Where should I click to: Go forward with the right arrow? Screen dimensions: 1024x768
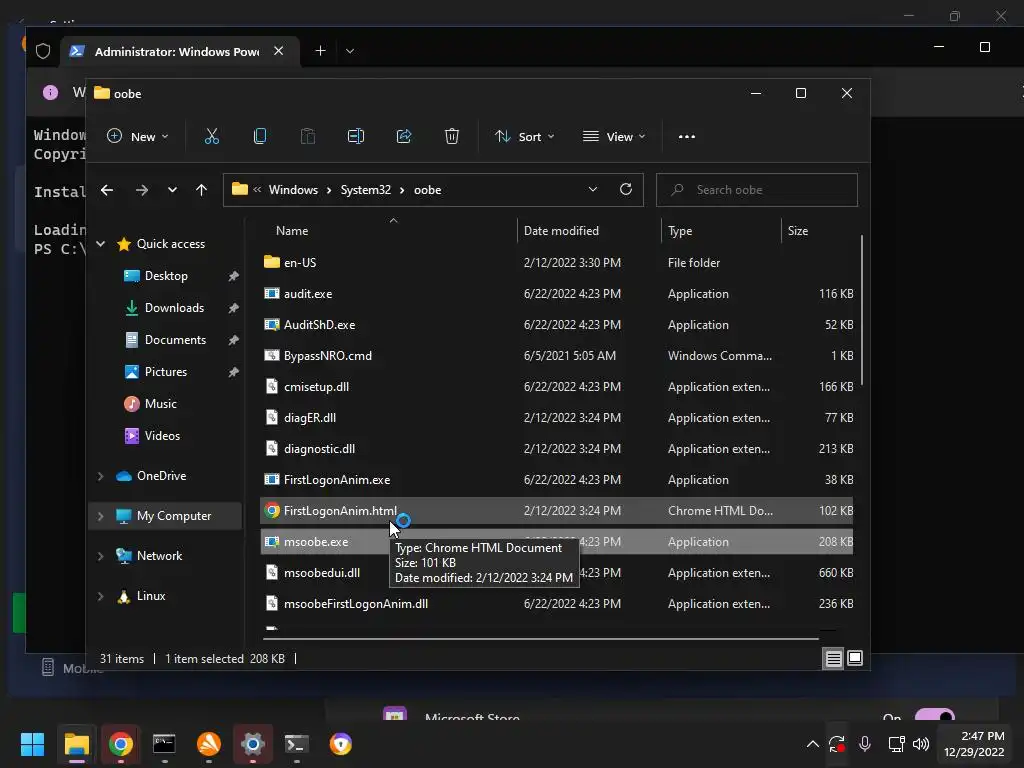(x=142, y=190)
